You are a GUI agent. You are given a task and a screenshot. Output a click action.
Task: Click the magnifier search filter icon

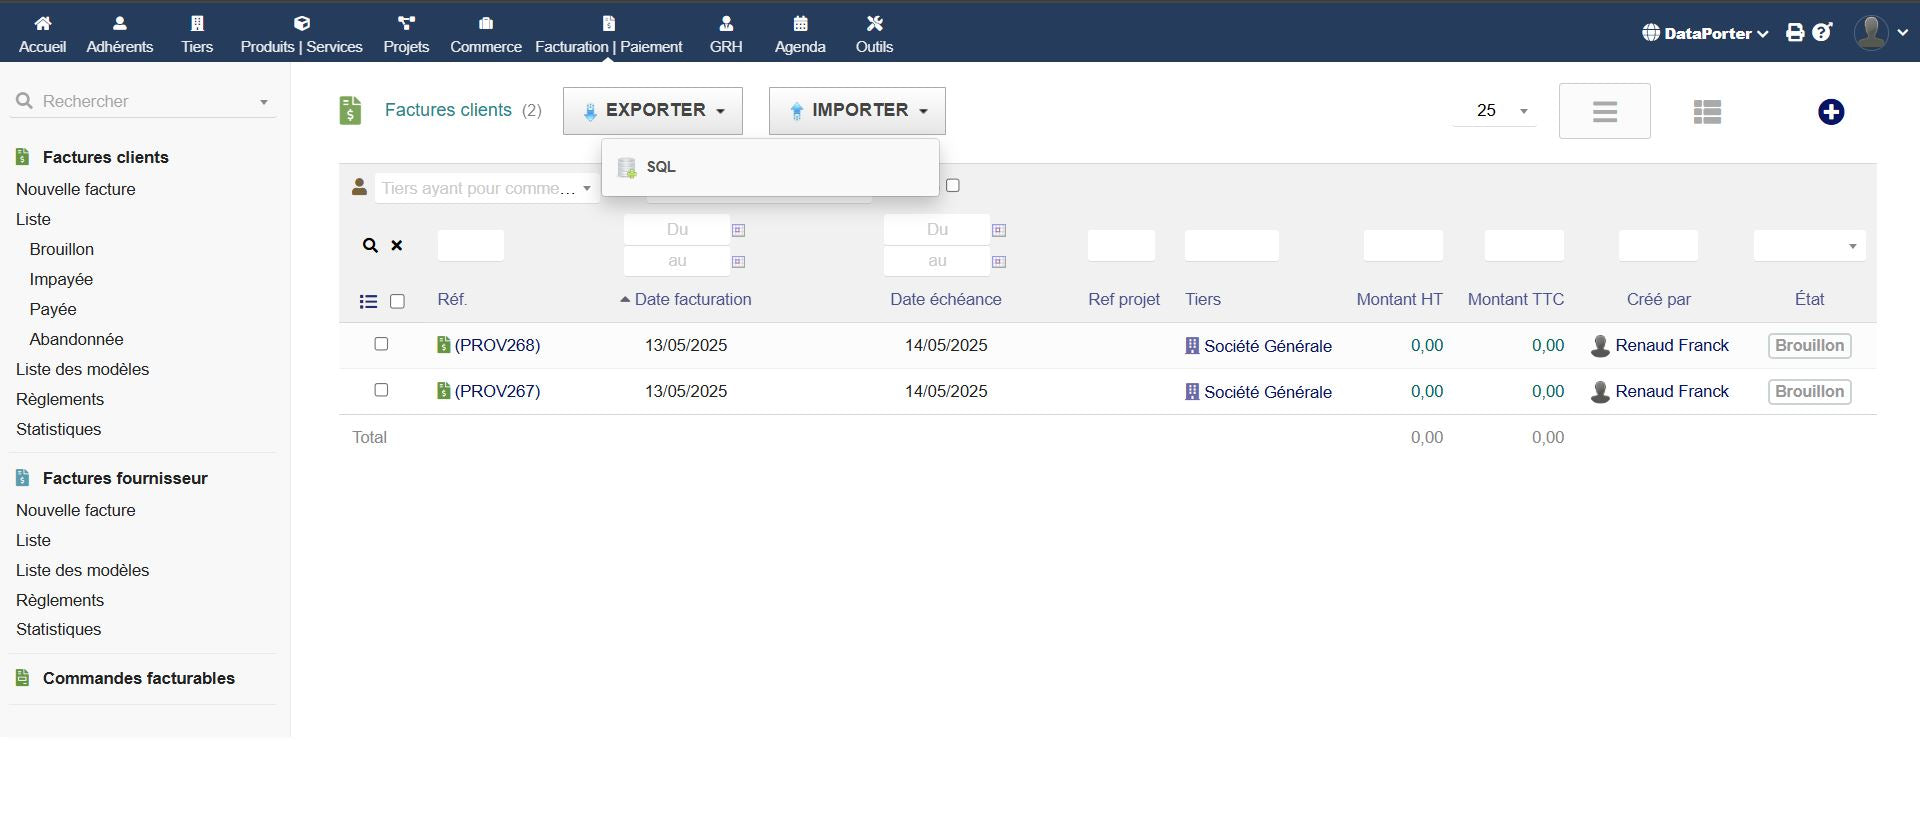pyautogui.click(x=370, y=245)
